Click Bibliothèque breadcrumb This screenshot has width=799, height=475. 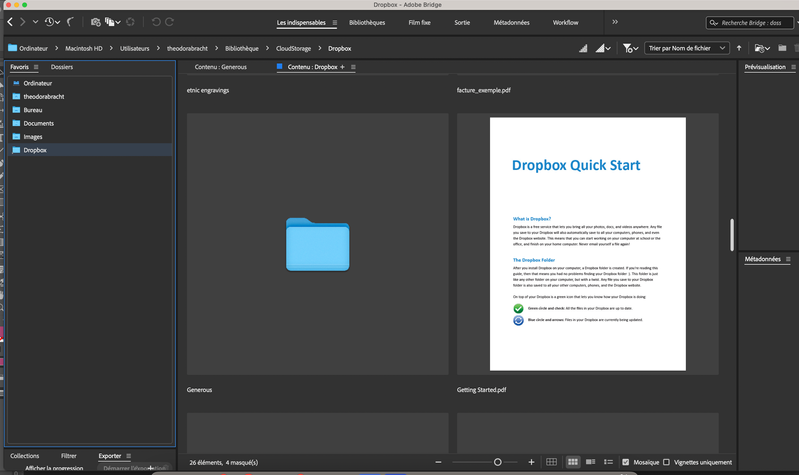tap(242, 48)
